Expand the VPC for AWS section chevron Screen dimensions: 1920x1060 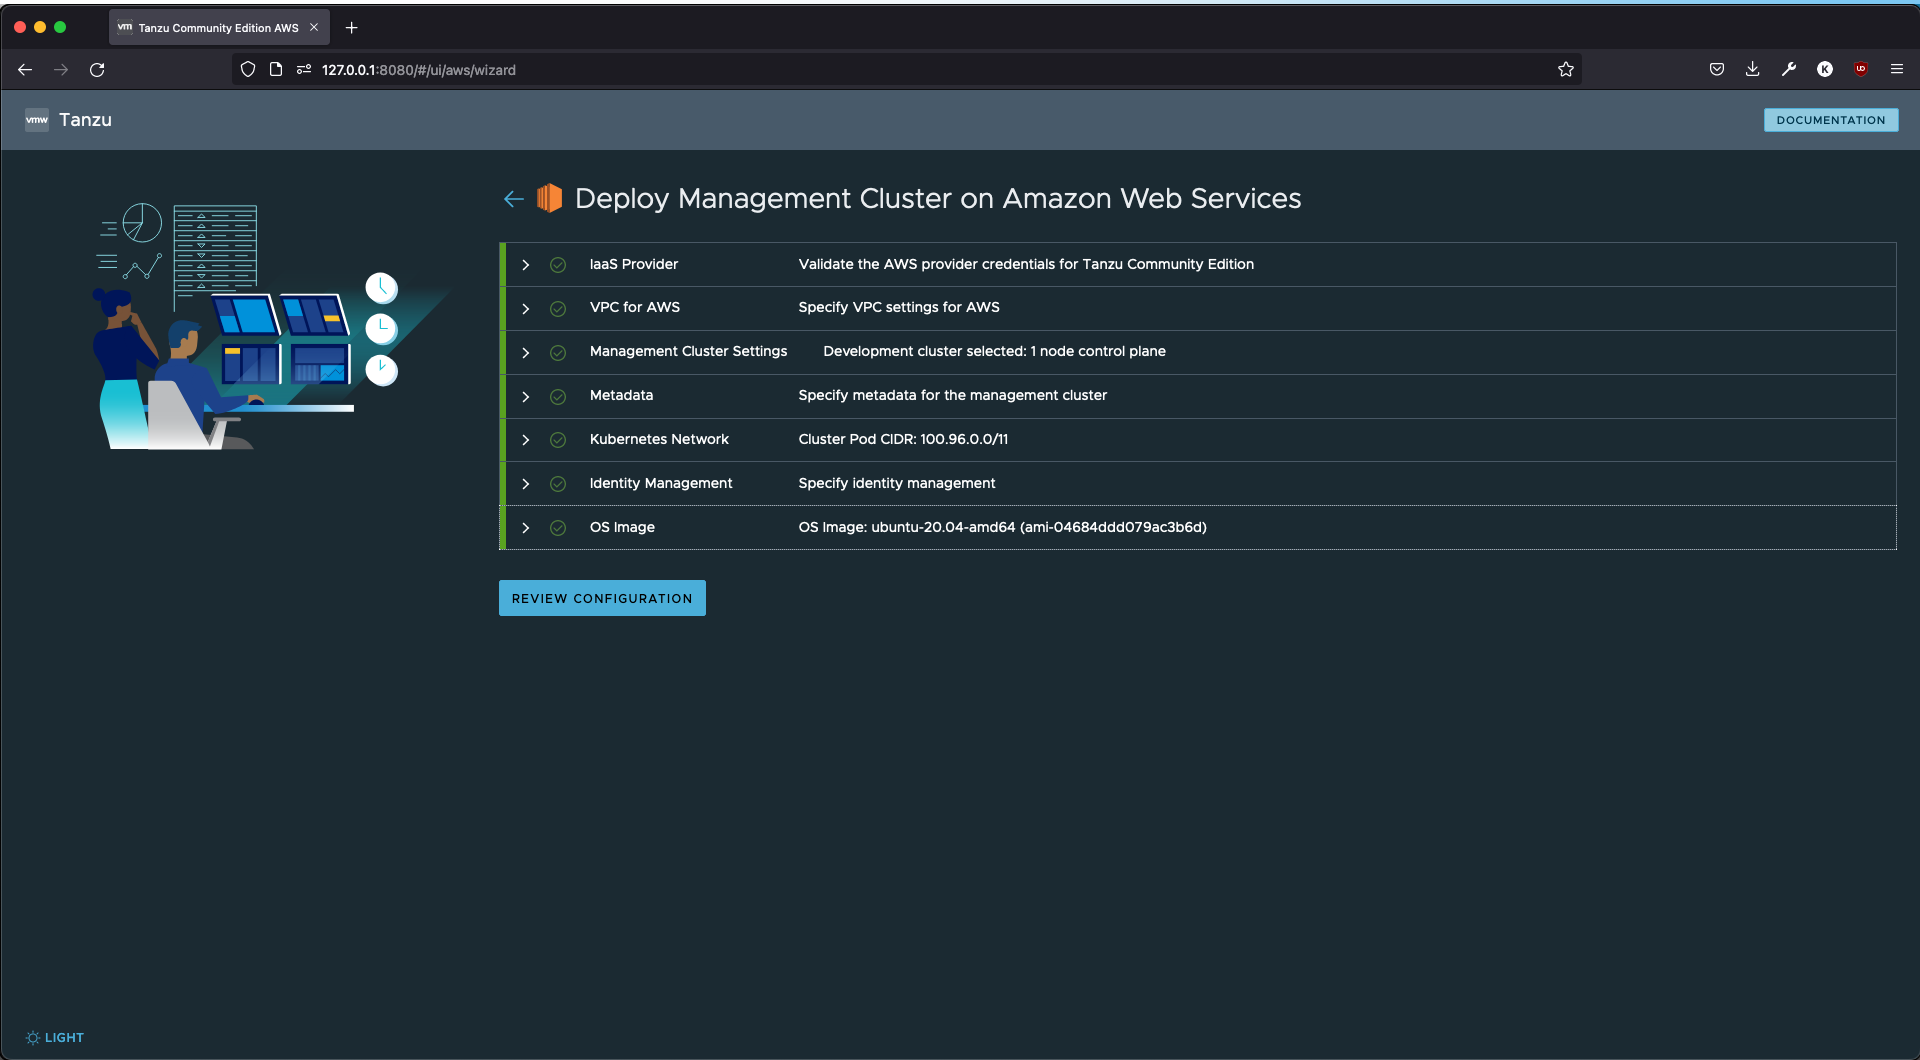[525, 309]
